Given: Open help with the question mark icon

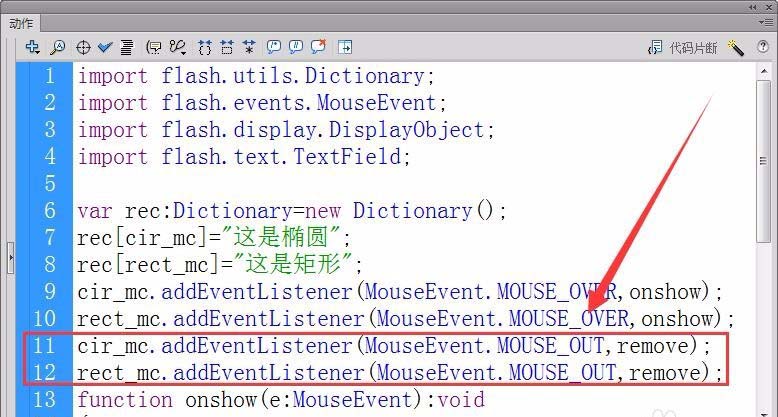Looking at the screenshot, I should [x=763, y=47].
